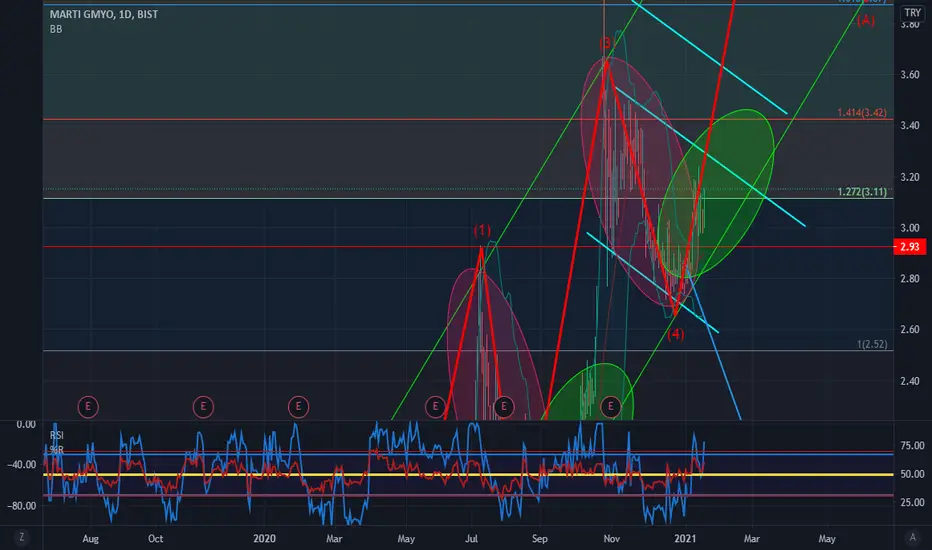This screenshot has width=932, height=550.
Task: Click the 3.40 price axis value
Action: tap(909, 125)
